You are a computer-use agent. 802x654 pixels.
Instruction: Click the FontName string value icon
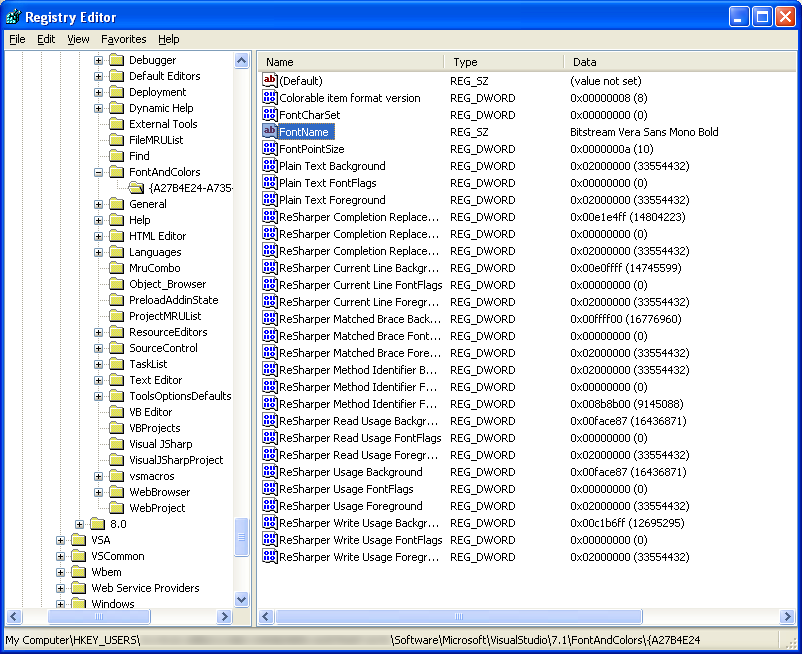click(269, 132)
